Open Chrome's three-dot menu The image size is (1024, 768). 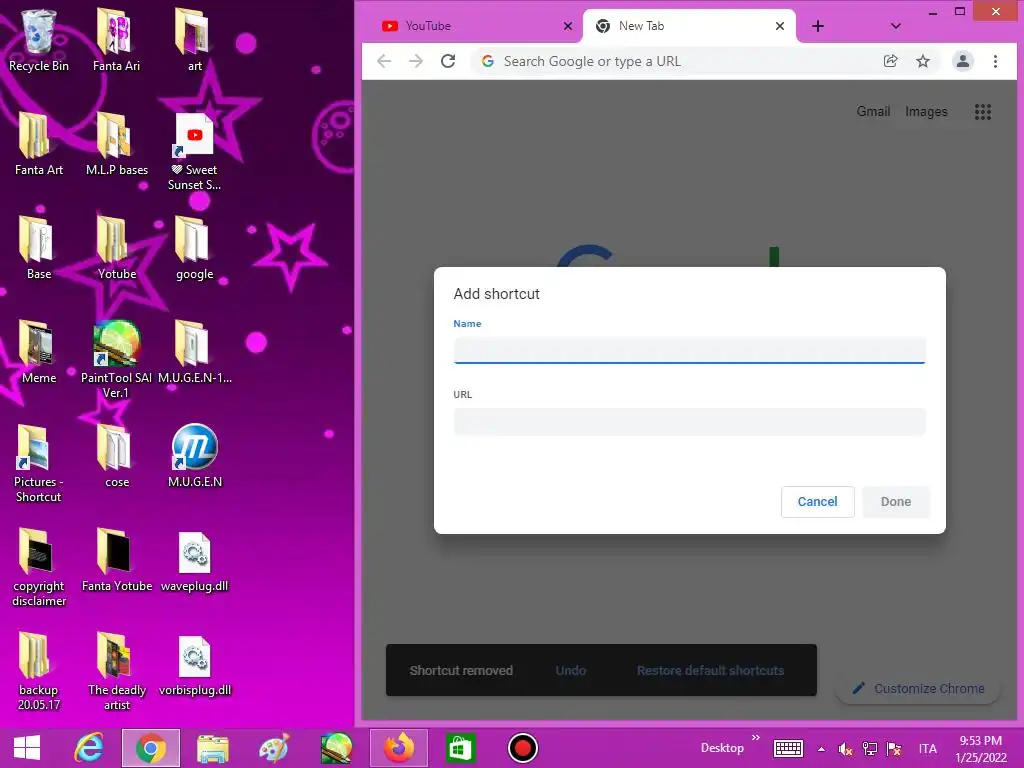[995, 61]
